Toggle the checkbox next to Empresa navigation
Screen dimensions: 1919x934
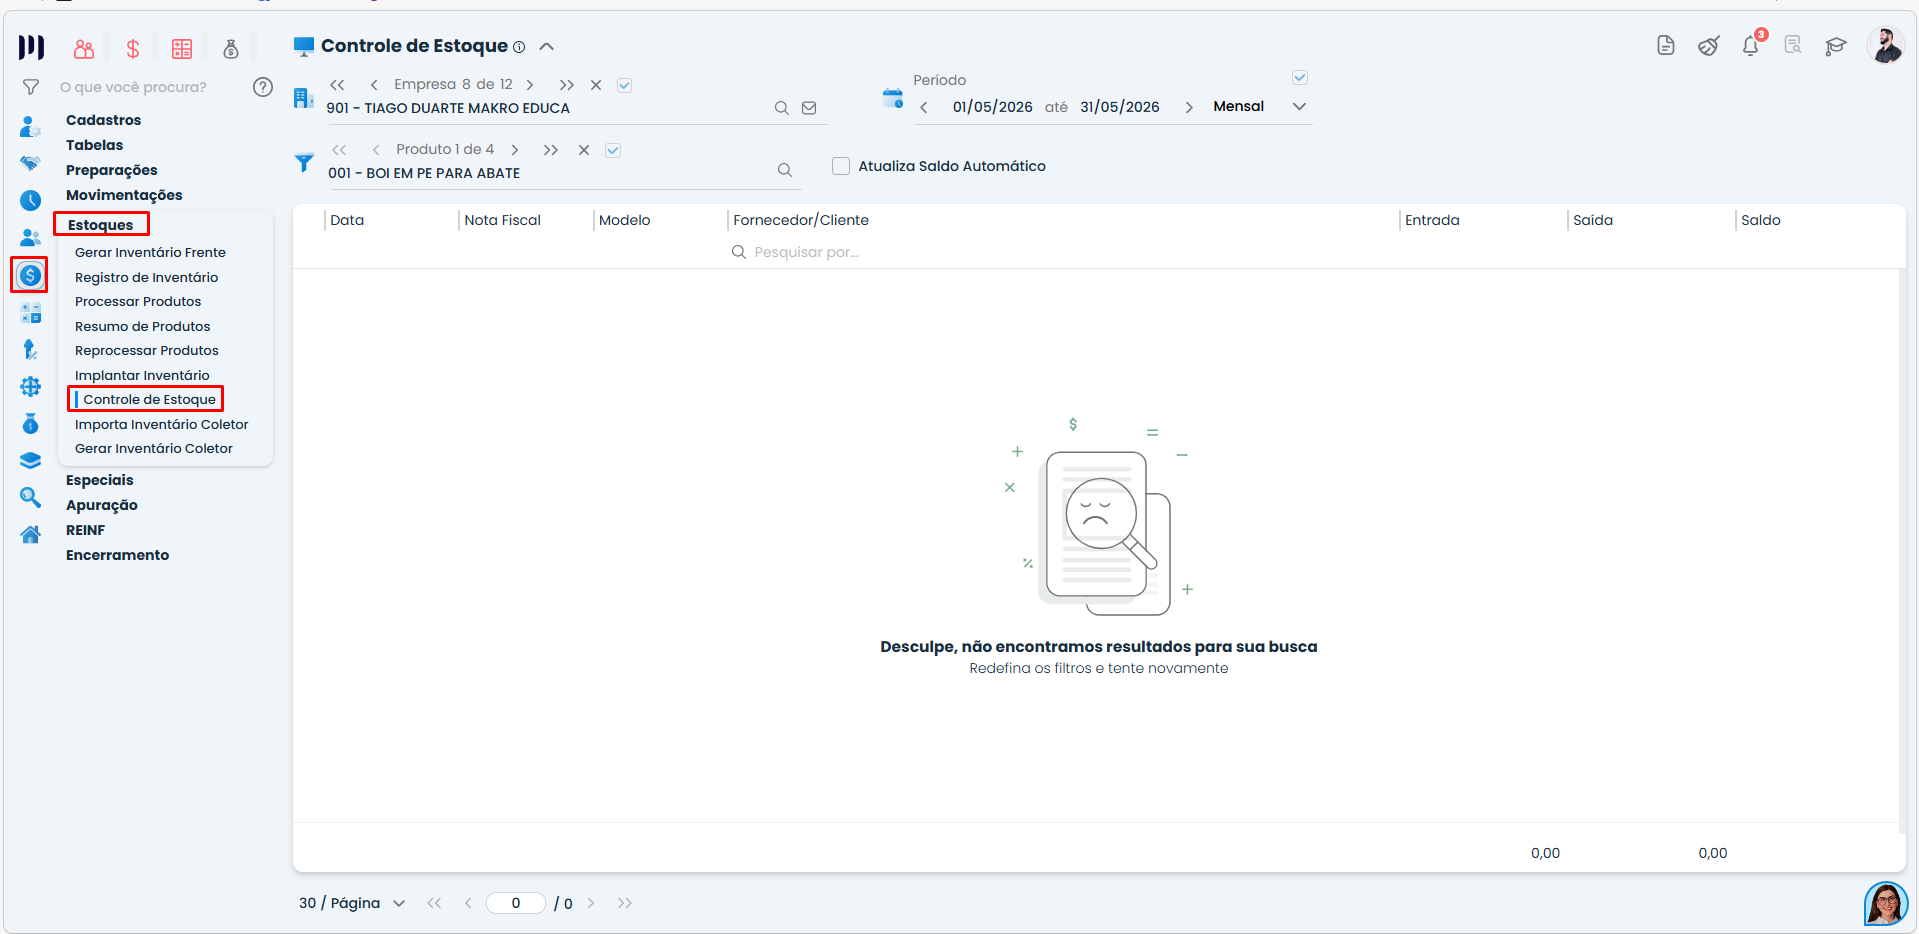tap(624, 85)
